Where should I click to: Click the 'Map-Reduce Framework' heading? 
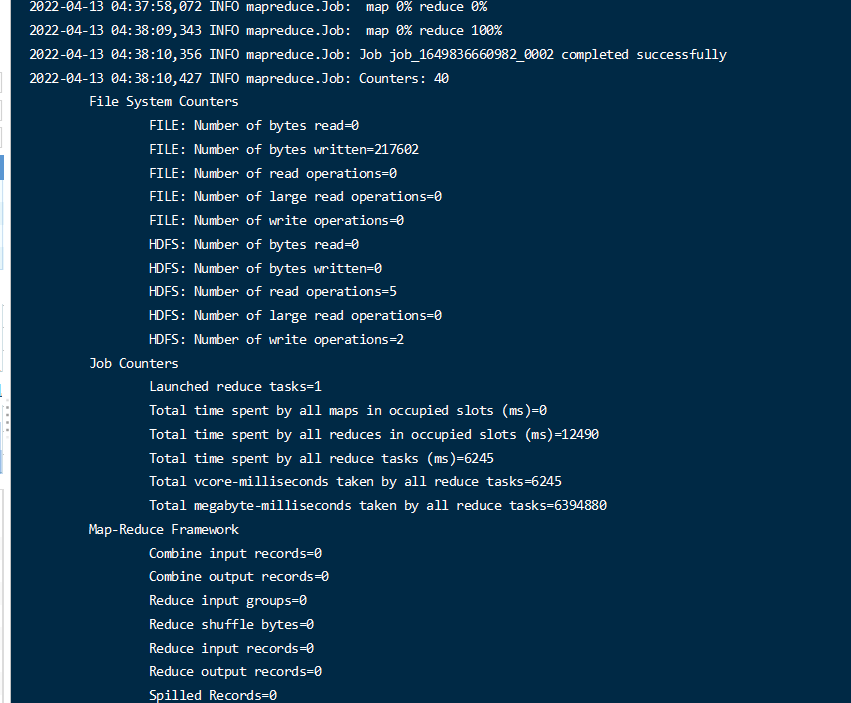[x=163, y=529]
